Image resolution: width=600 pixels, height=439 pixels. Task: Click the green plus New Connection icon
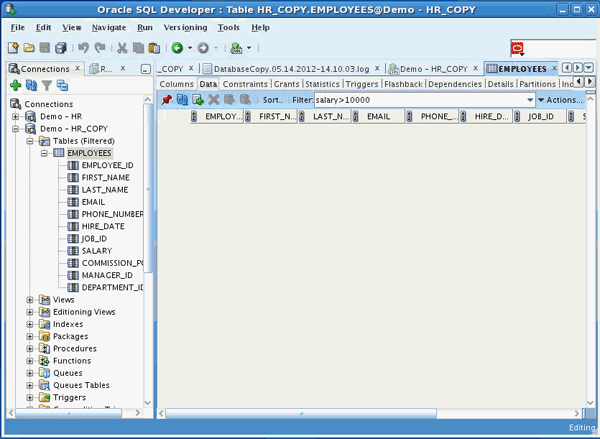15,85
